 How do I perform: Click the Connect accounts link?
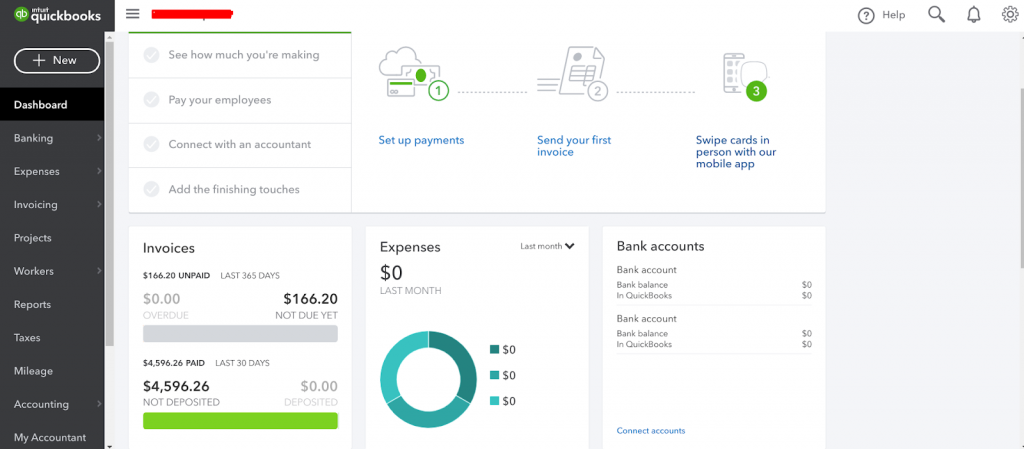click(x=651, y=431)
